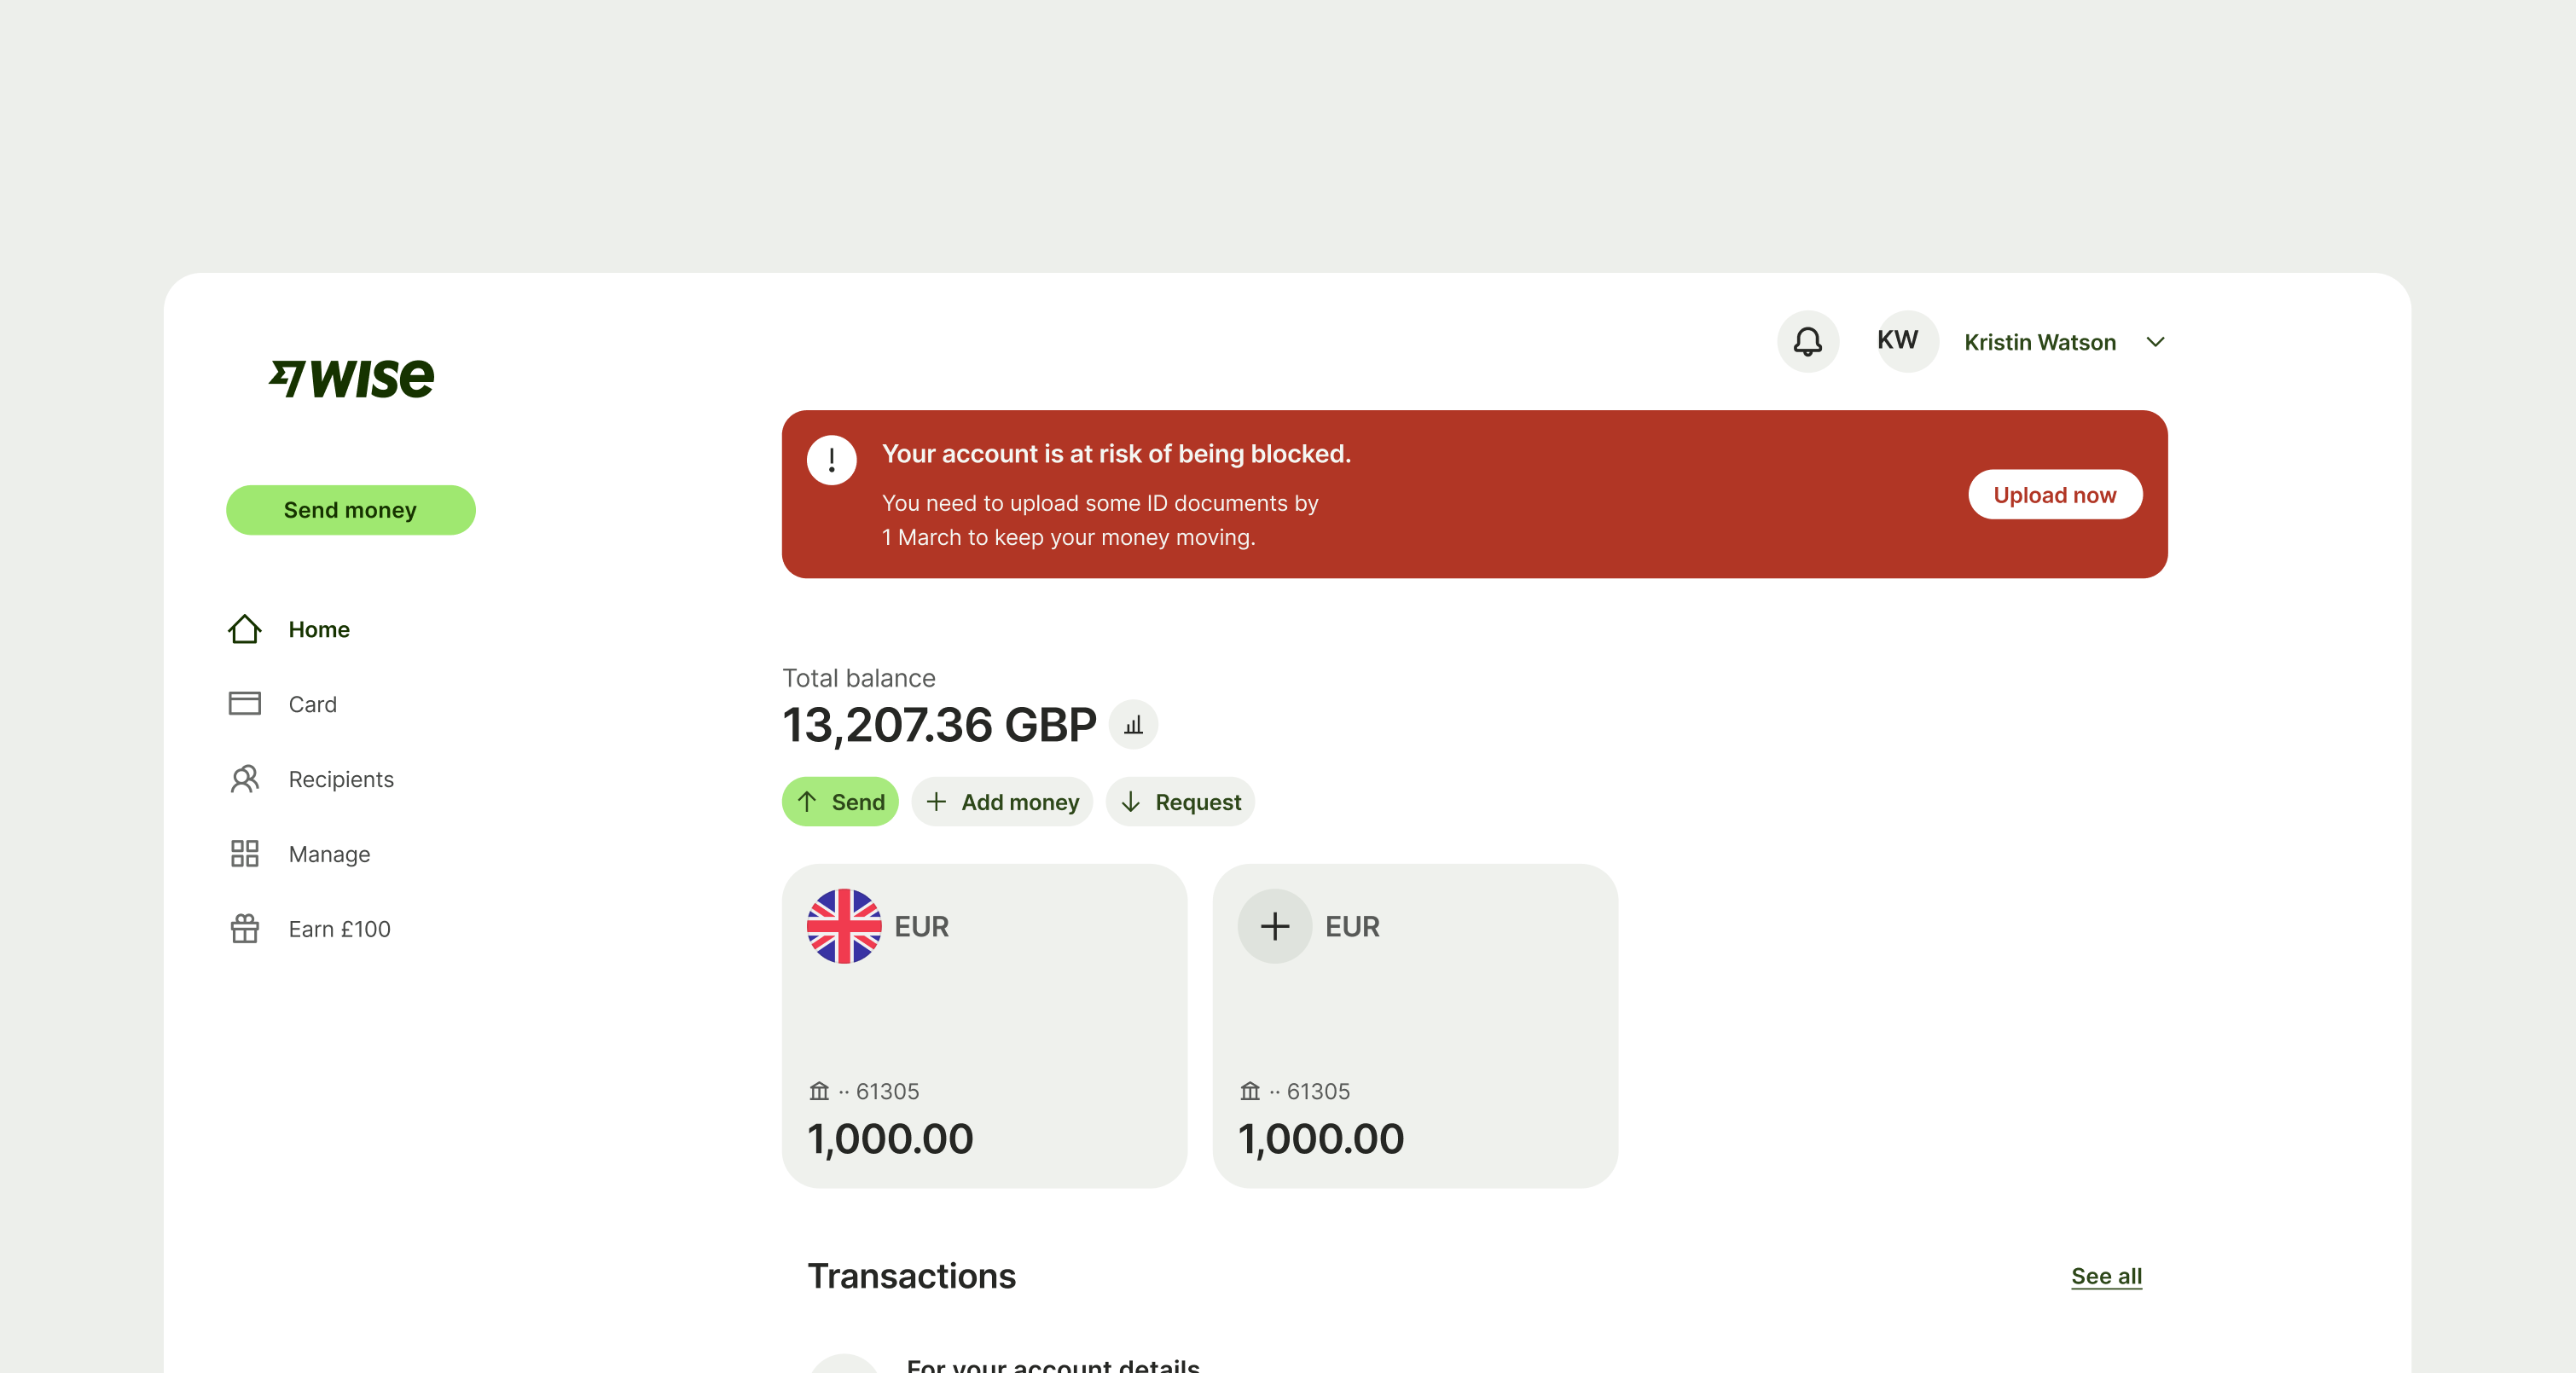Select Earn £100 referral item
2576x1373 pixels.
pos(339,929)
